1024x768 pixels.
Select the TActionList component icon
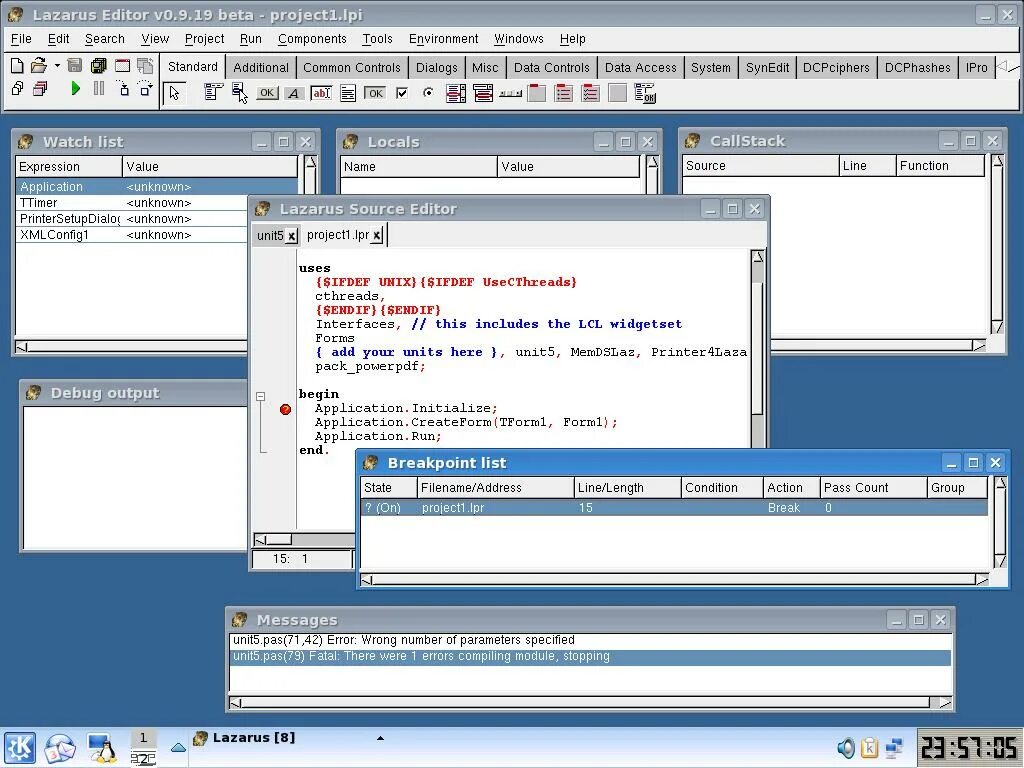[x=645, y=93]
